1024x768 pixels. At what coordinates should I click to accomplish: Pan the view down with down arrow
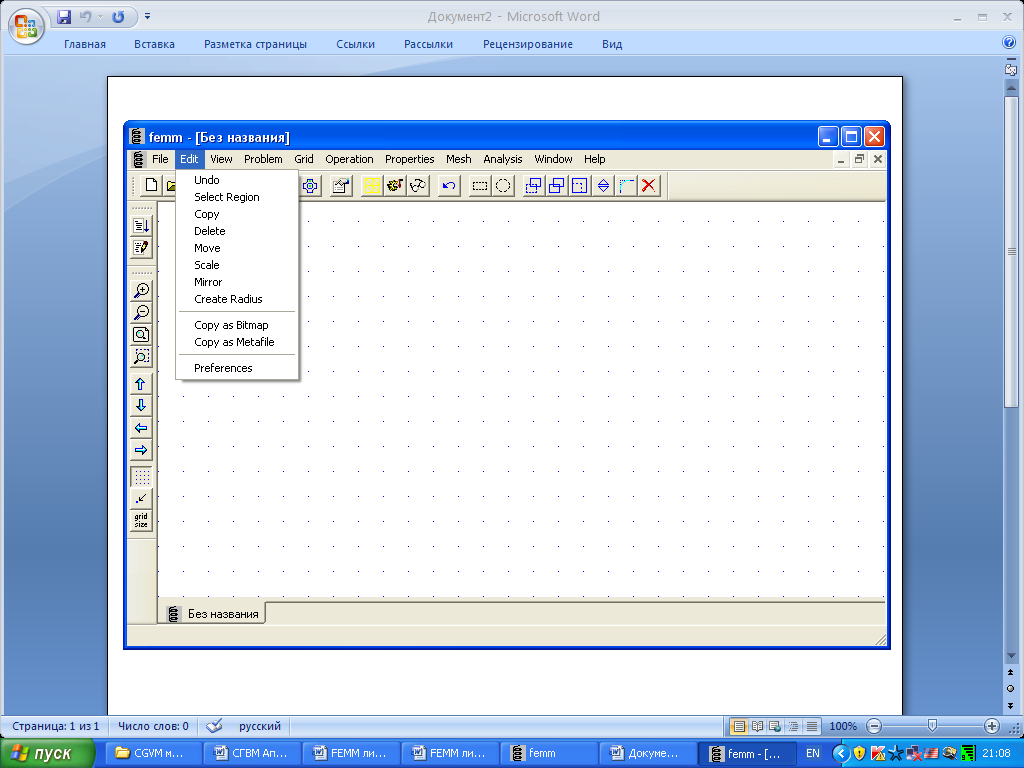coord(141,406)
